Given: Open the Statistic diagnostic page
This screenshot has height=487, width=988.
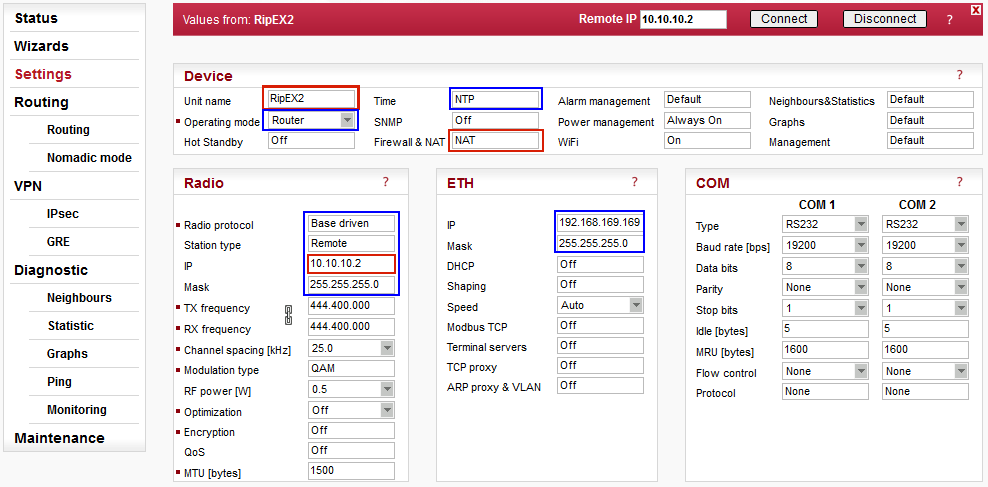Looking at the screenshot, I should (71, 326).
